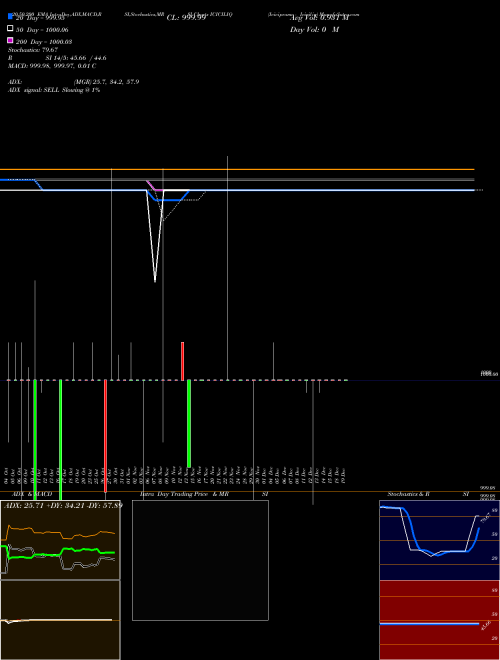Click the ADX line chart panel
500x660 pixels.
click(60, 540)
